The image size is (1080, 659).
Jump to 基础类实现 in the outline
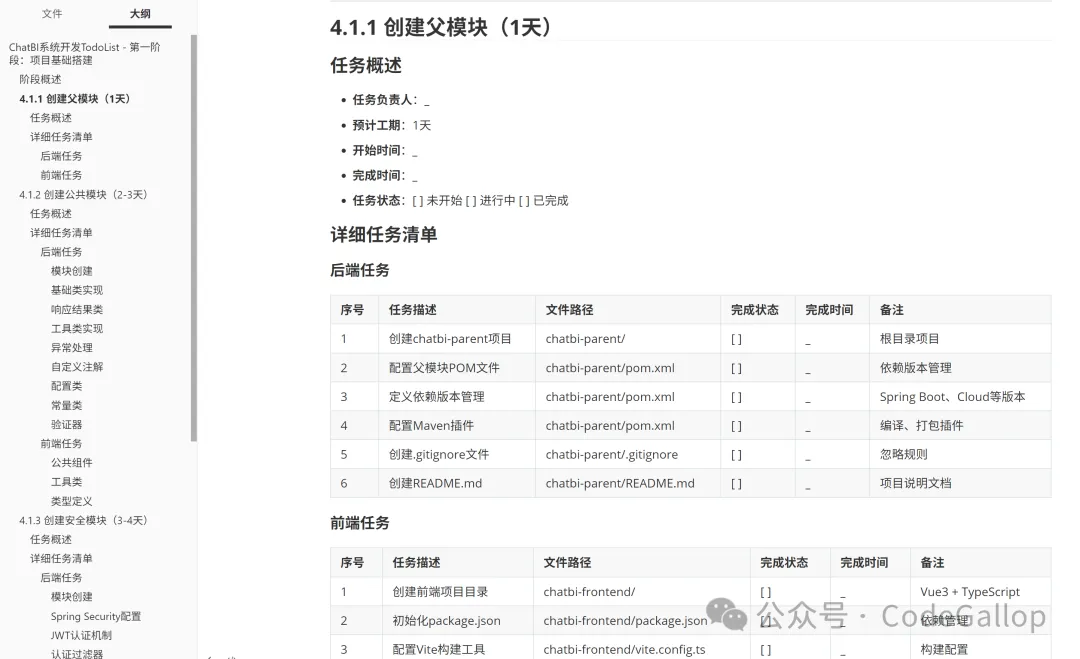[x=76, y=290]
